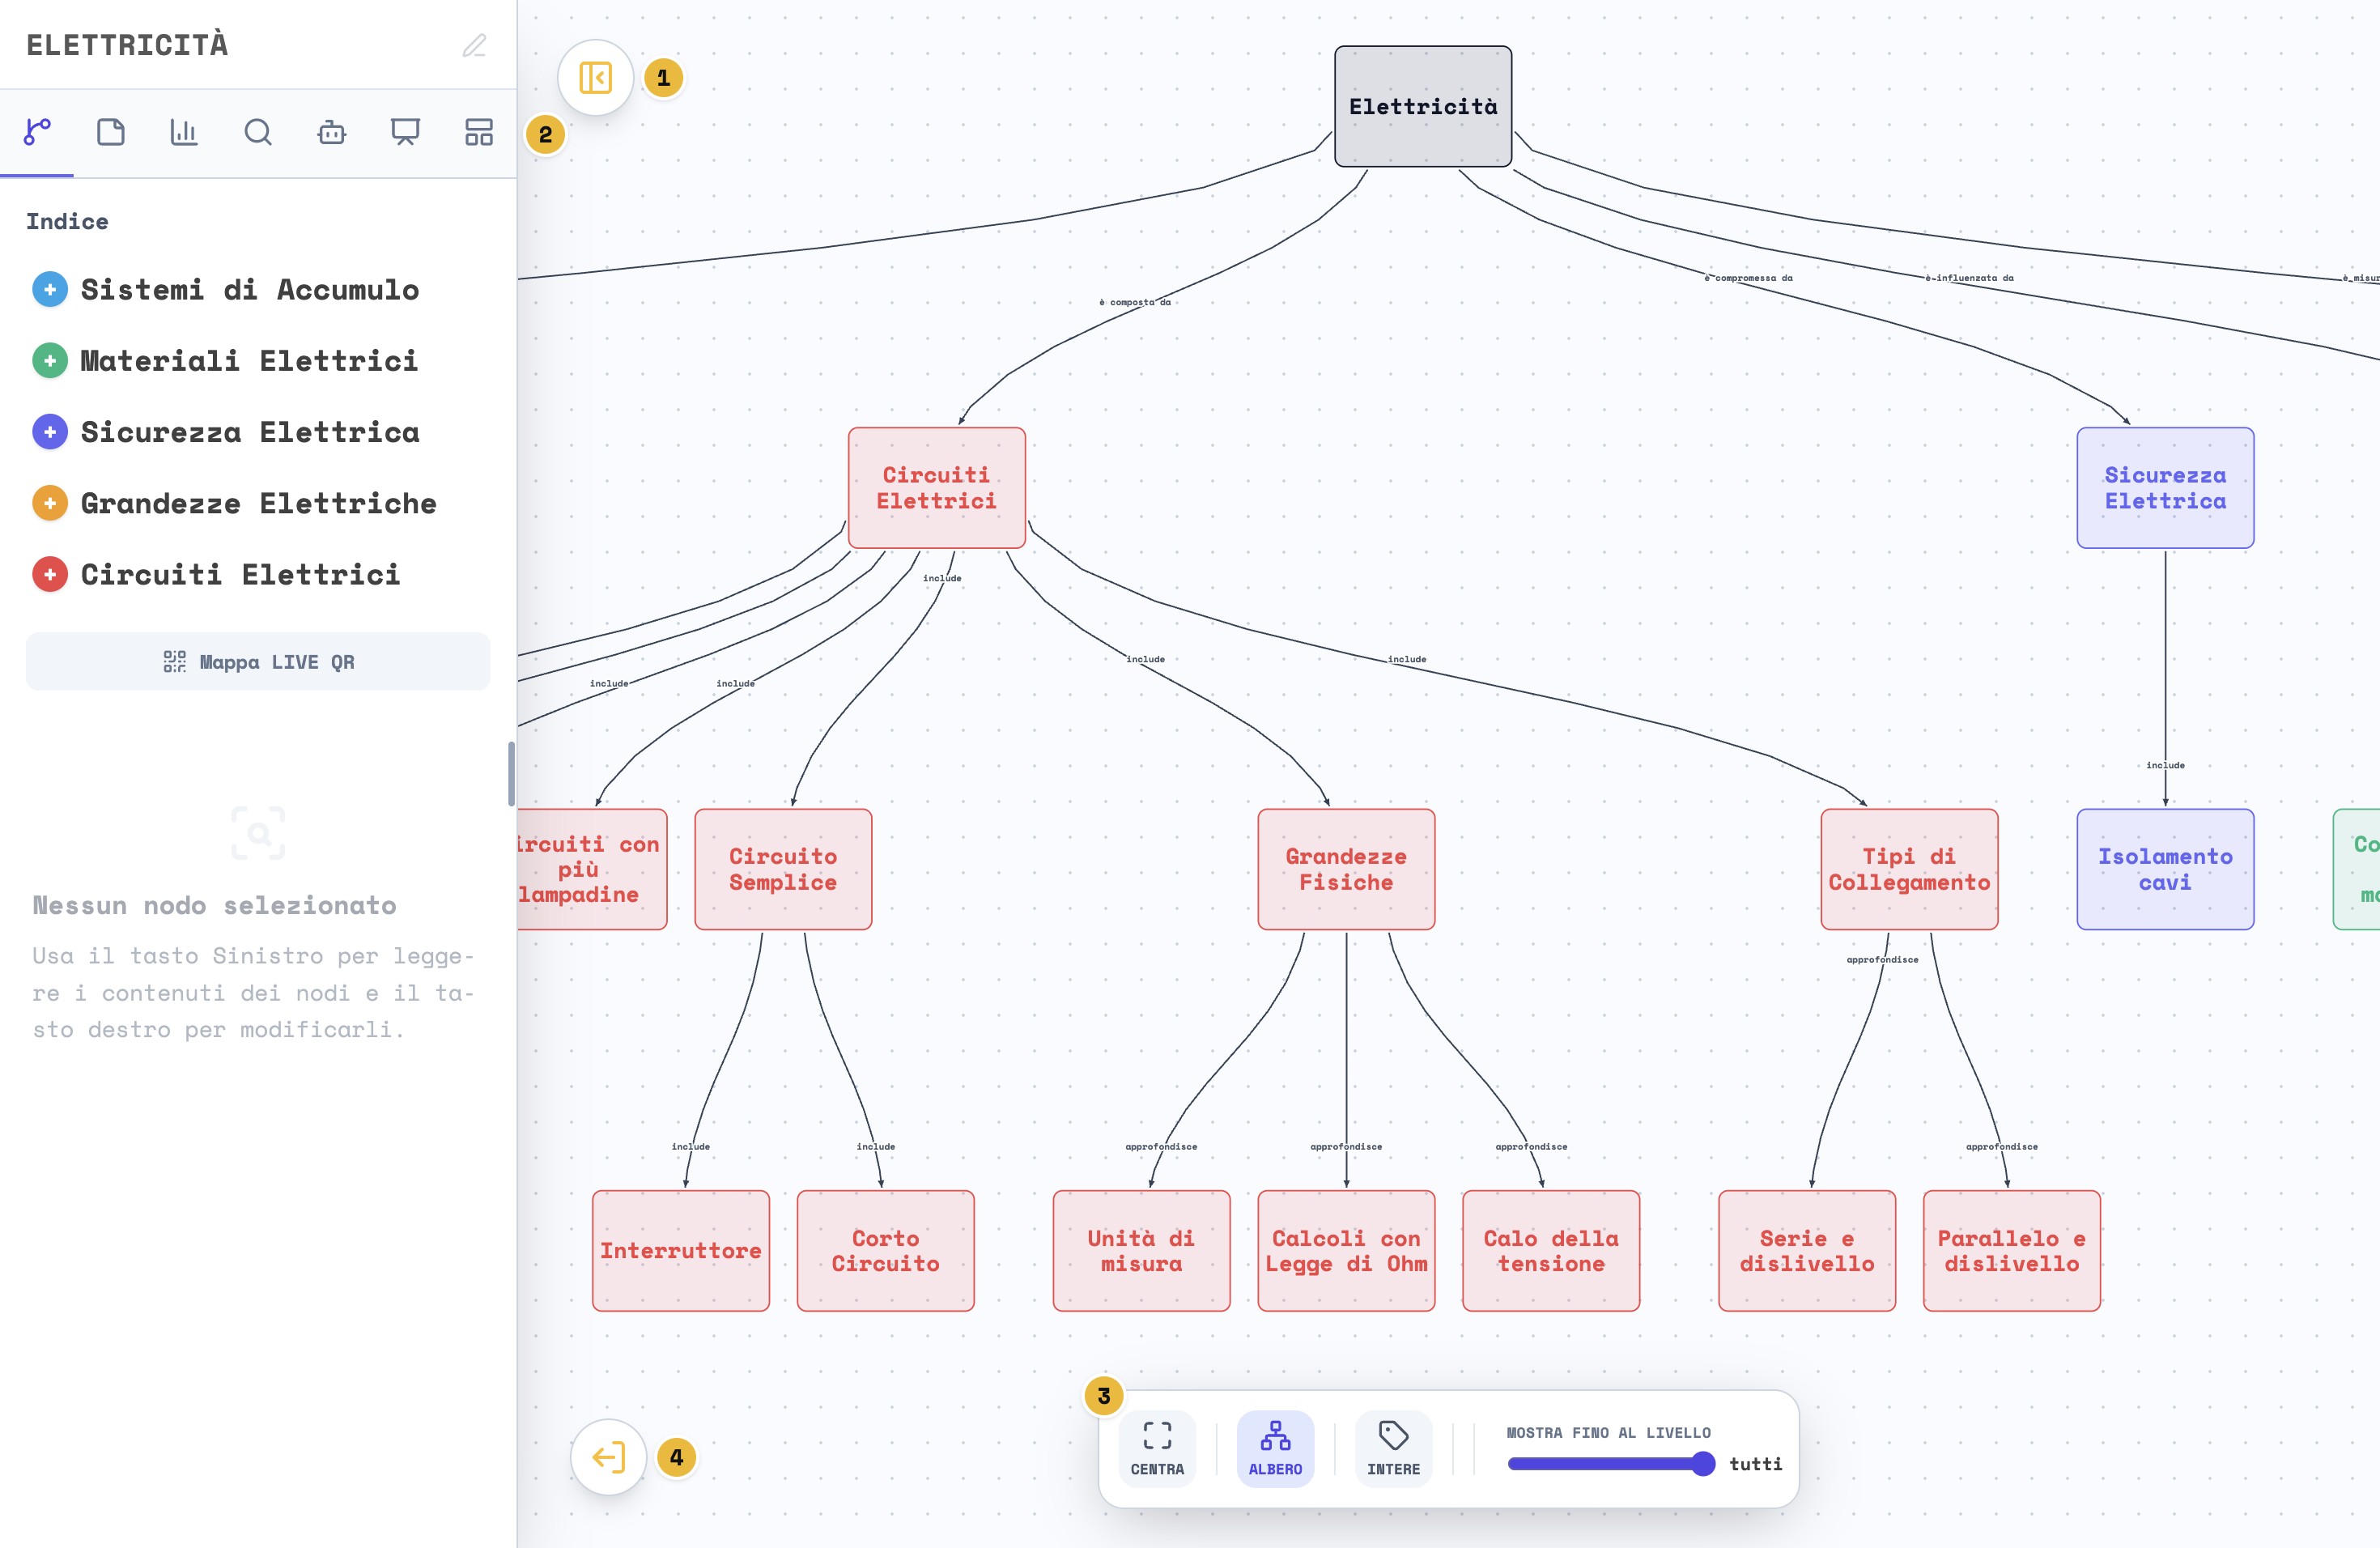Click the edit pencil icon next to ELETTRICITÀ
Screen dimensions: 2380x1548
(x=474, y=45)
